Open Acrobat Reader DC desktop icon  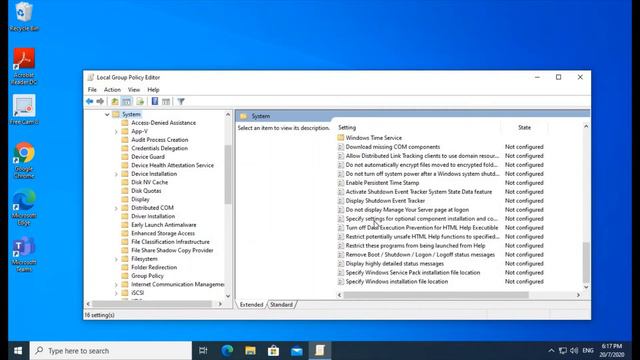pyautogui.click(x=24, y=66)
